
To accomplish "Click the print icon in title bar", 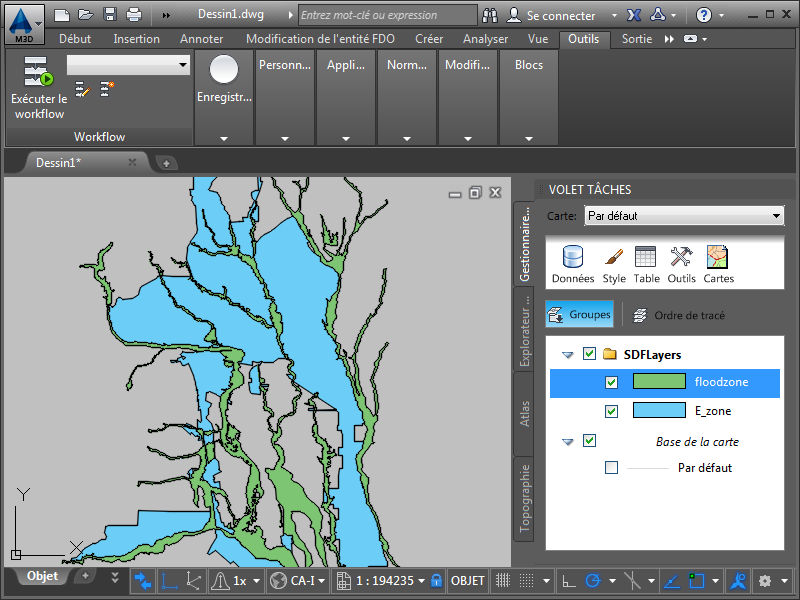I will point(134,15).
